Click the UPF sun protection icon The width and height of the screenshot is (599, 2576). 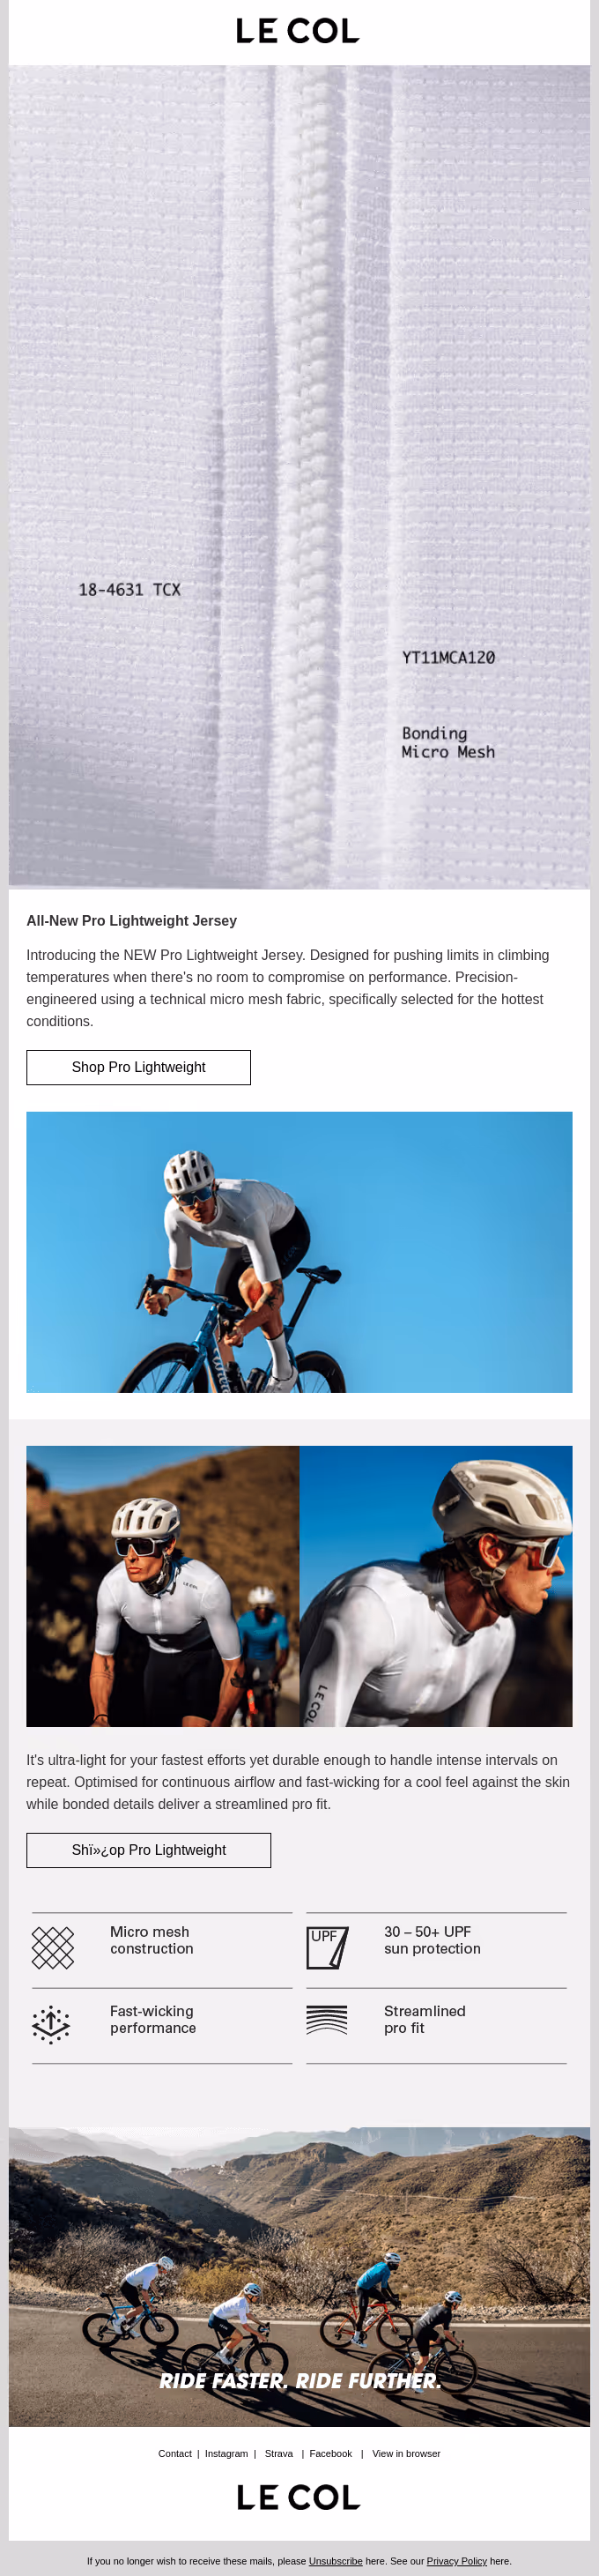(327, 1948)
